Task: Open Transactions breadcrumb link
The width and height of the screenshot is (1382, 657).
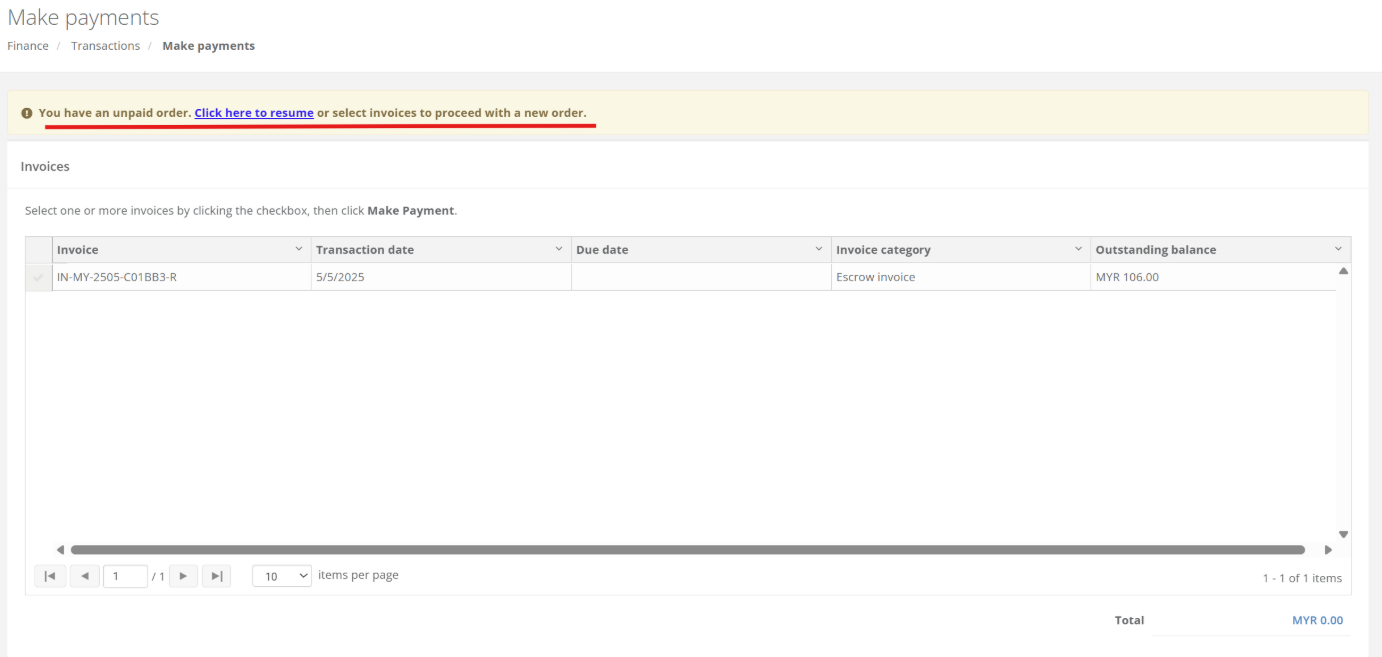Action: coord(105,46)
